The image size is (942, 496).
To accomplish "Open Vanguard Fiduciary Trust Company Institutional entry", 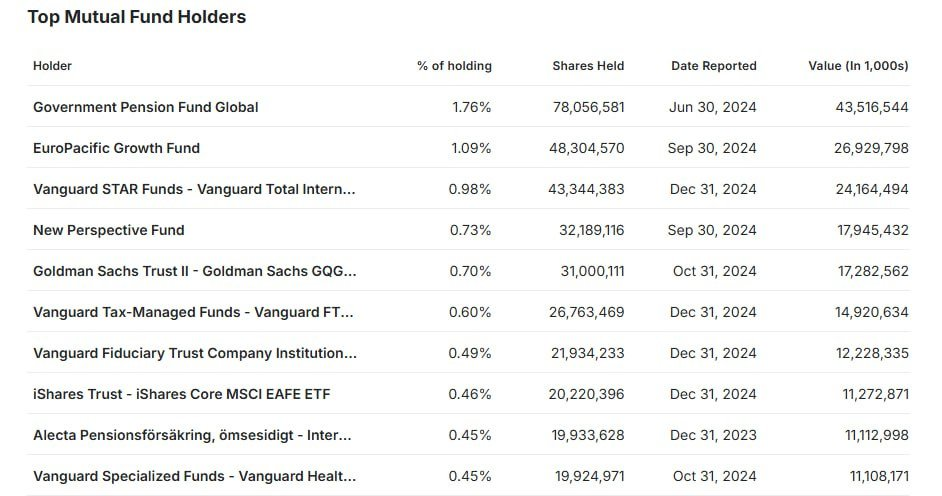I will (x=194, y=353).
